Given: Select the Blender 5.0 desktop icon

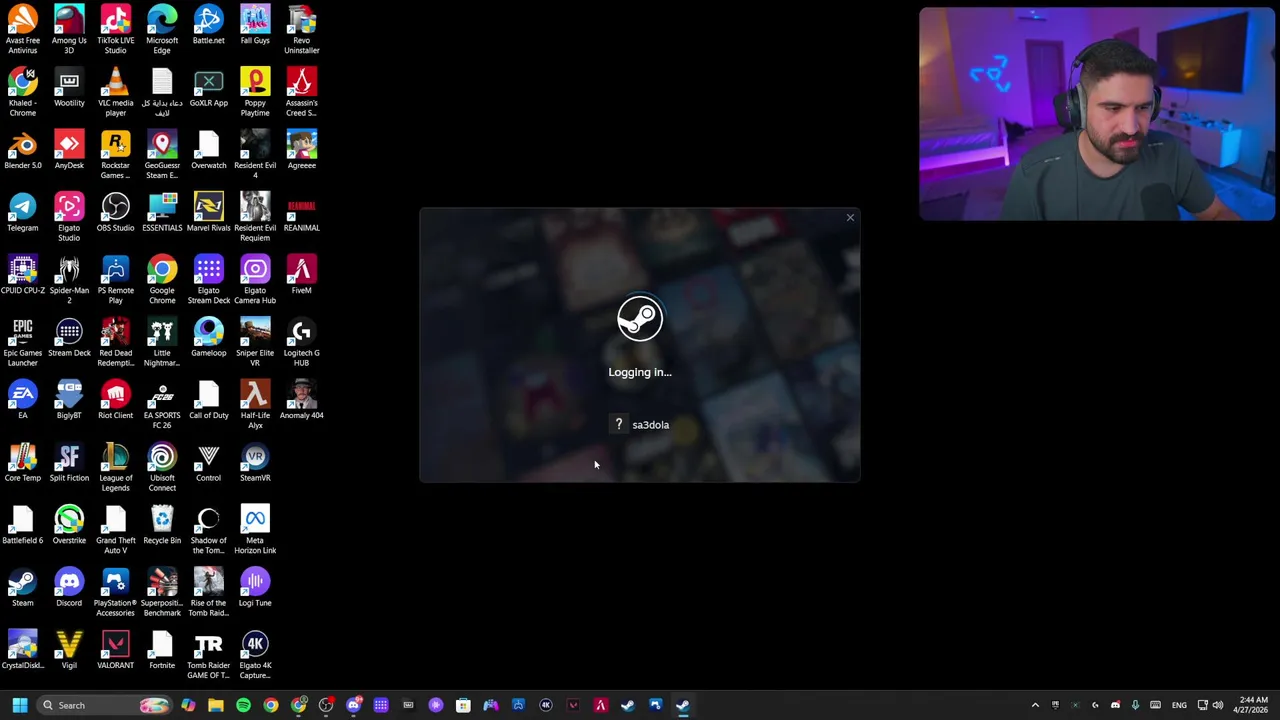Looking at the screenshot, I should click(22, 150).
